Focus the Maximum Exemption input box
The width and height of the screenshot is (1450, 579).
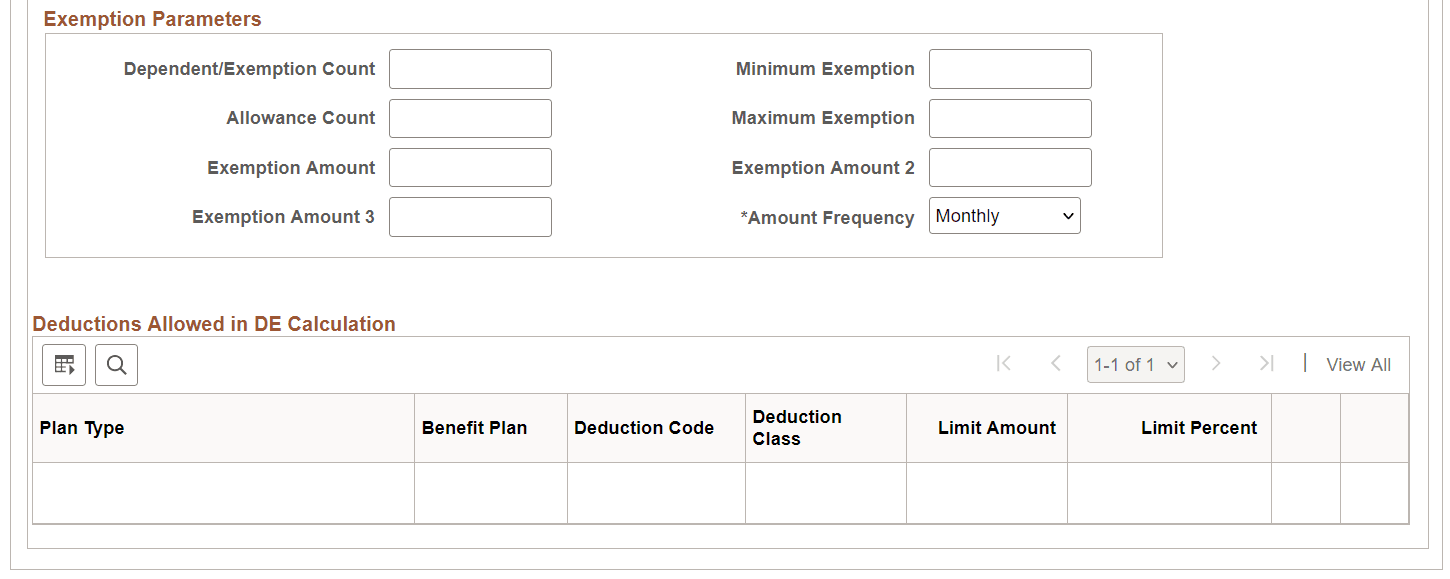click(x=1009, y=118)
